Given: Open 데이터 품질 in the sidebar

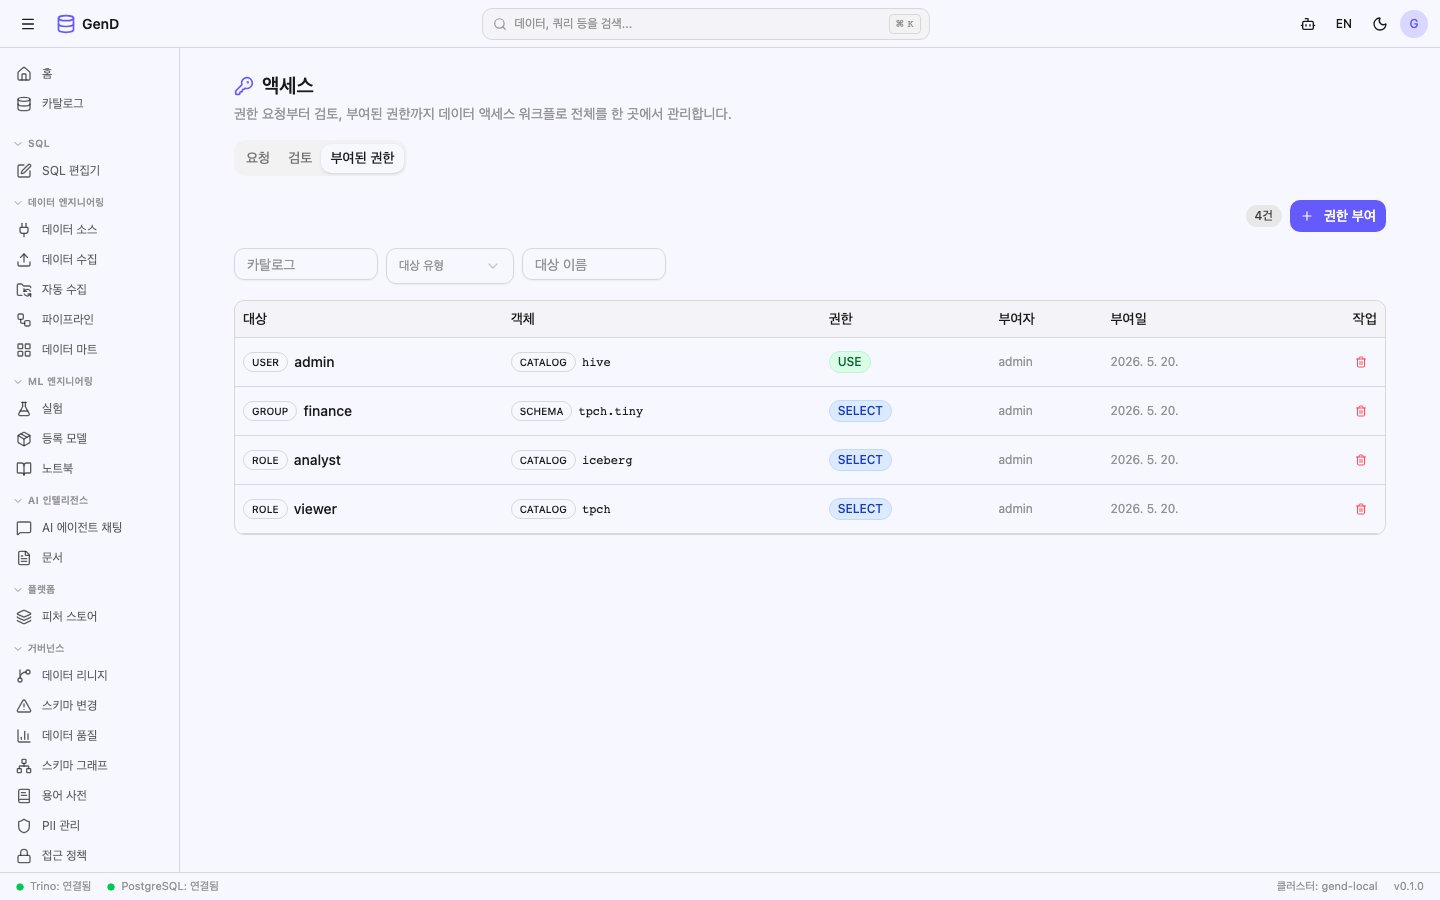Looking at the screenshot, I should [x=90, y=736].
